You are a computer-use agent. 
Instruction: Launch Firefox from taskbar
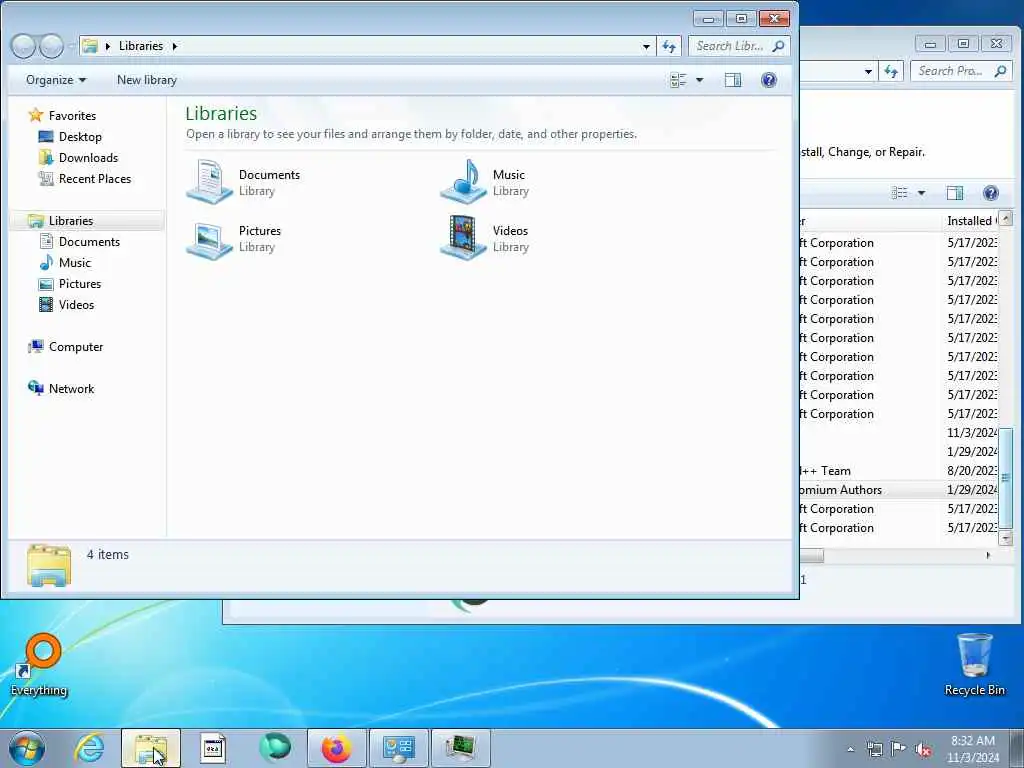(x=336, y=748)
